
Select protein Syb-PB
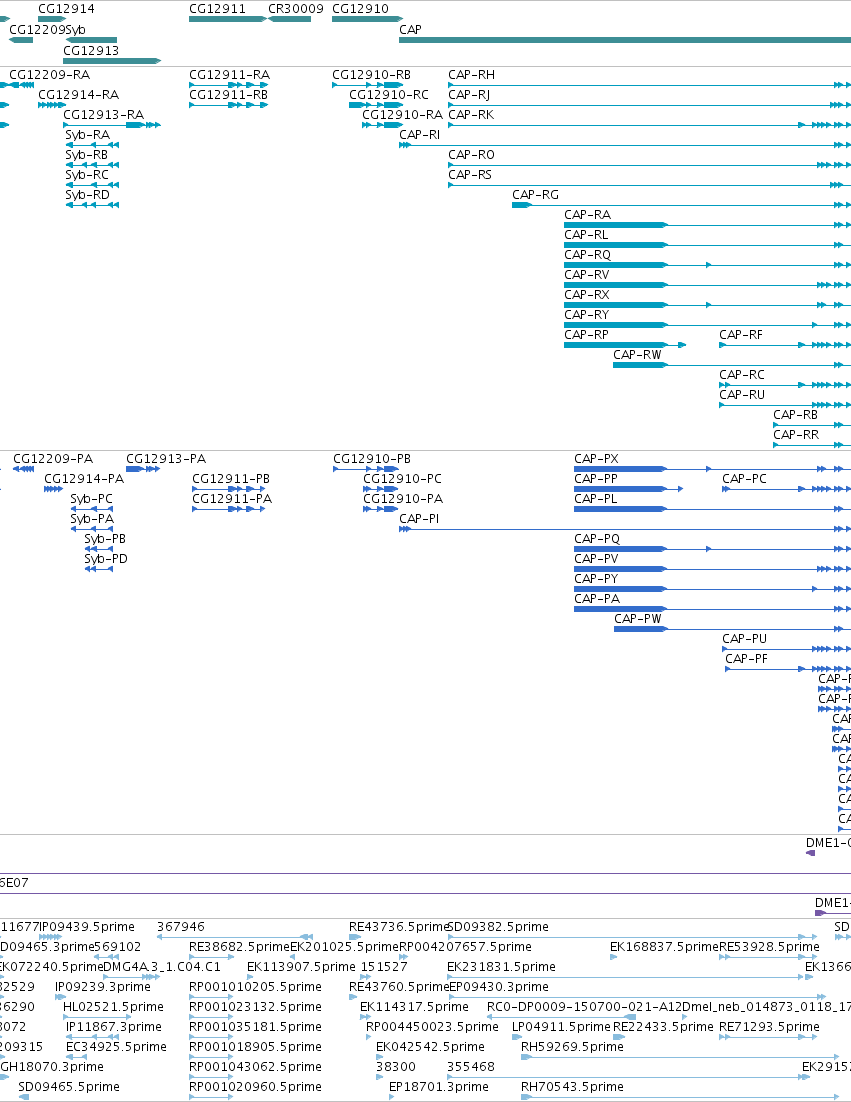click(105, 539)
